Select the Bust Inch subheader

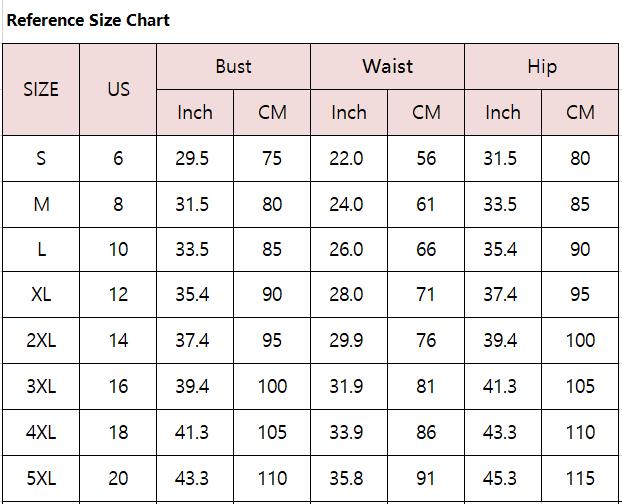[195, 112]
